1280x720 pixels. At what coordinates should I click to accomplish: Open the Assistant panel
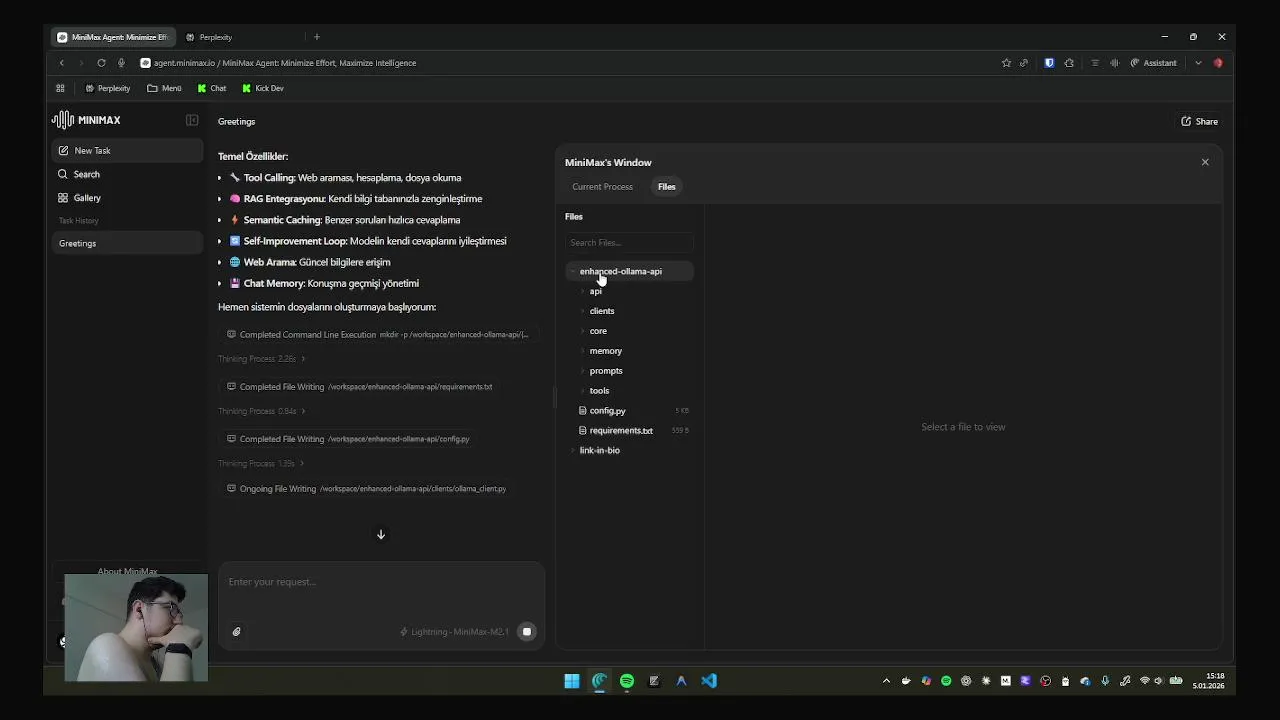coord(1153,63)
